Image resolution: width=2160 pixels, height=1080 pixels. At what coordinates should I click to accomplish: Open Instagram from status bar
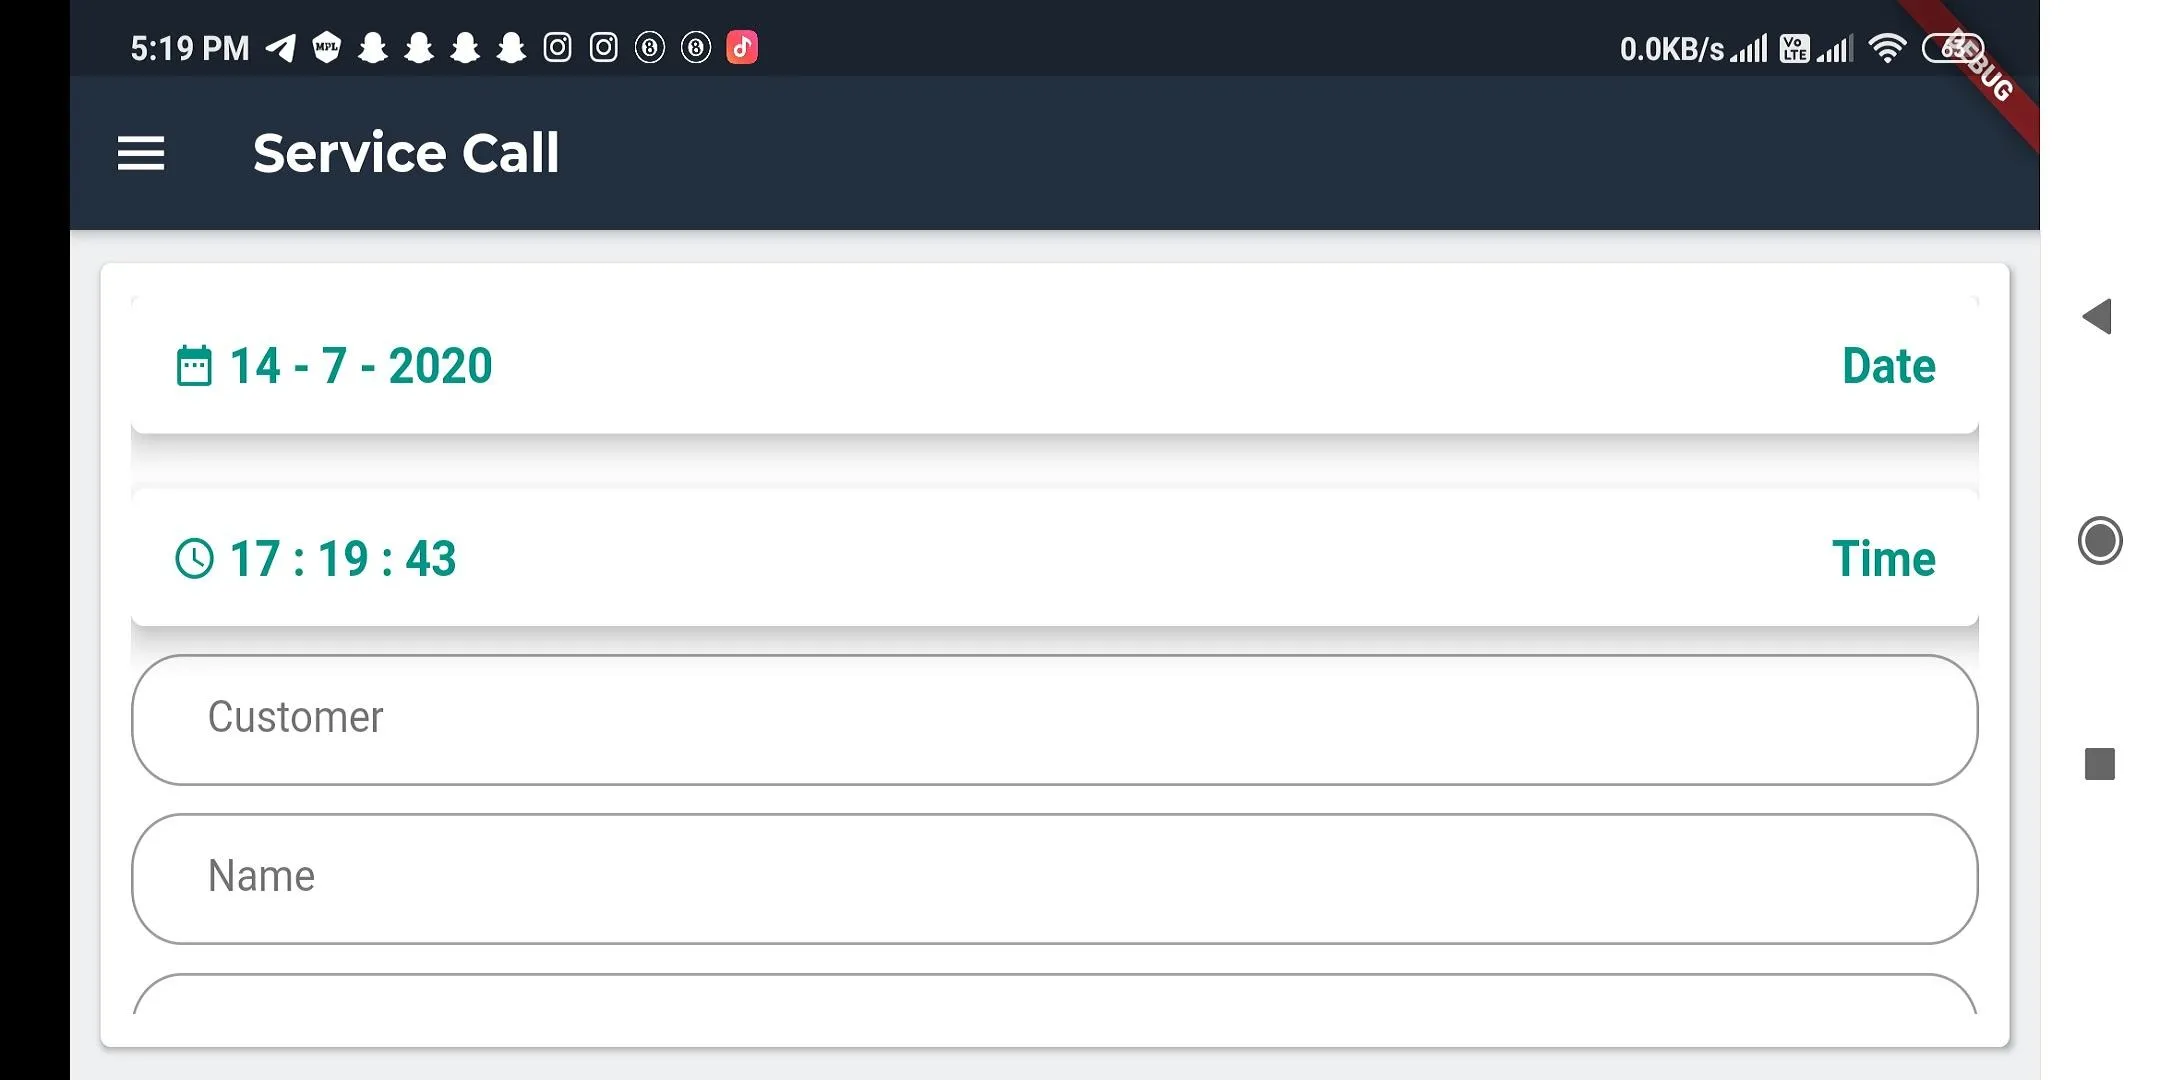[558, 45]
